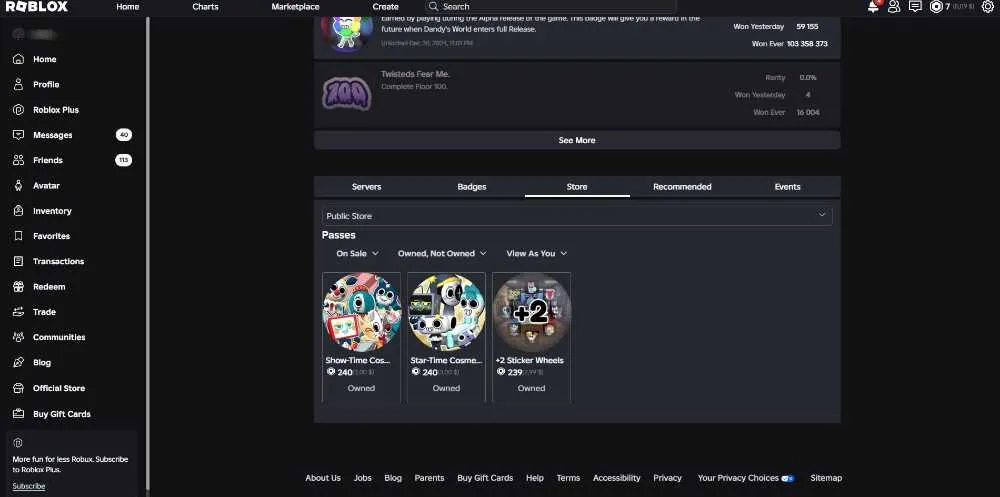Image resolution: width=1000 pixels, height=497 pixels.
Task: Open the notifications bell icon
Action: pos(873,7)
